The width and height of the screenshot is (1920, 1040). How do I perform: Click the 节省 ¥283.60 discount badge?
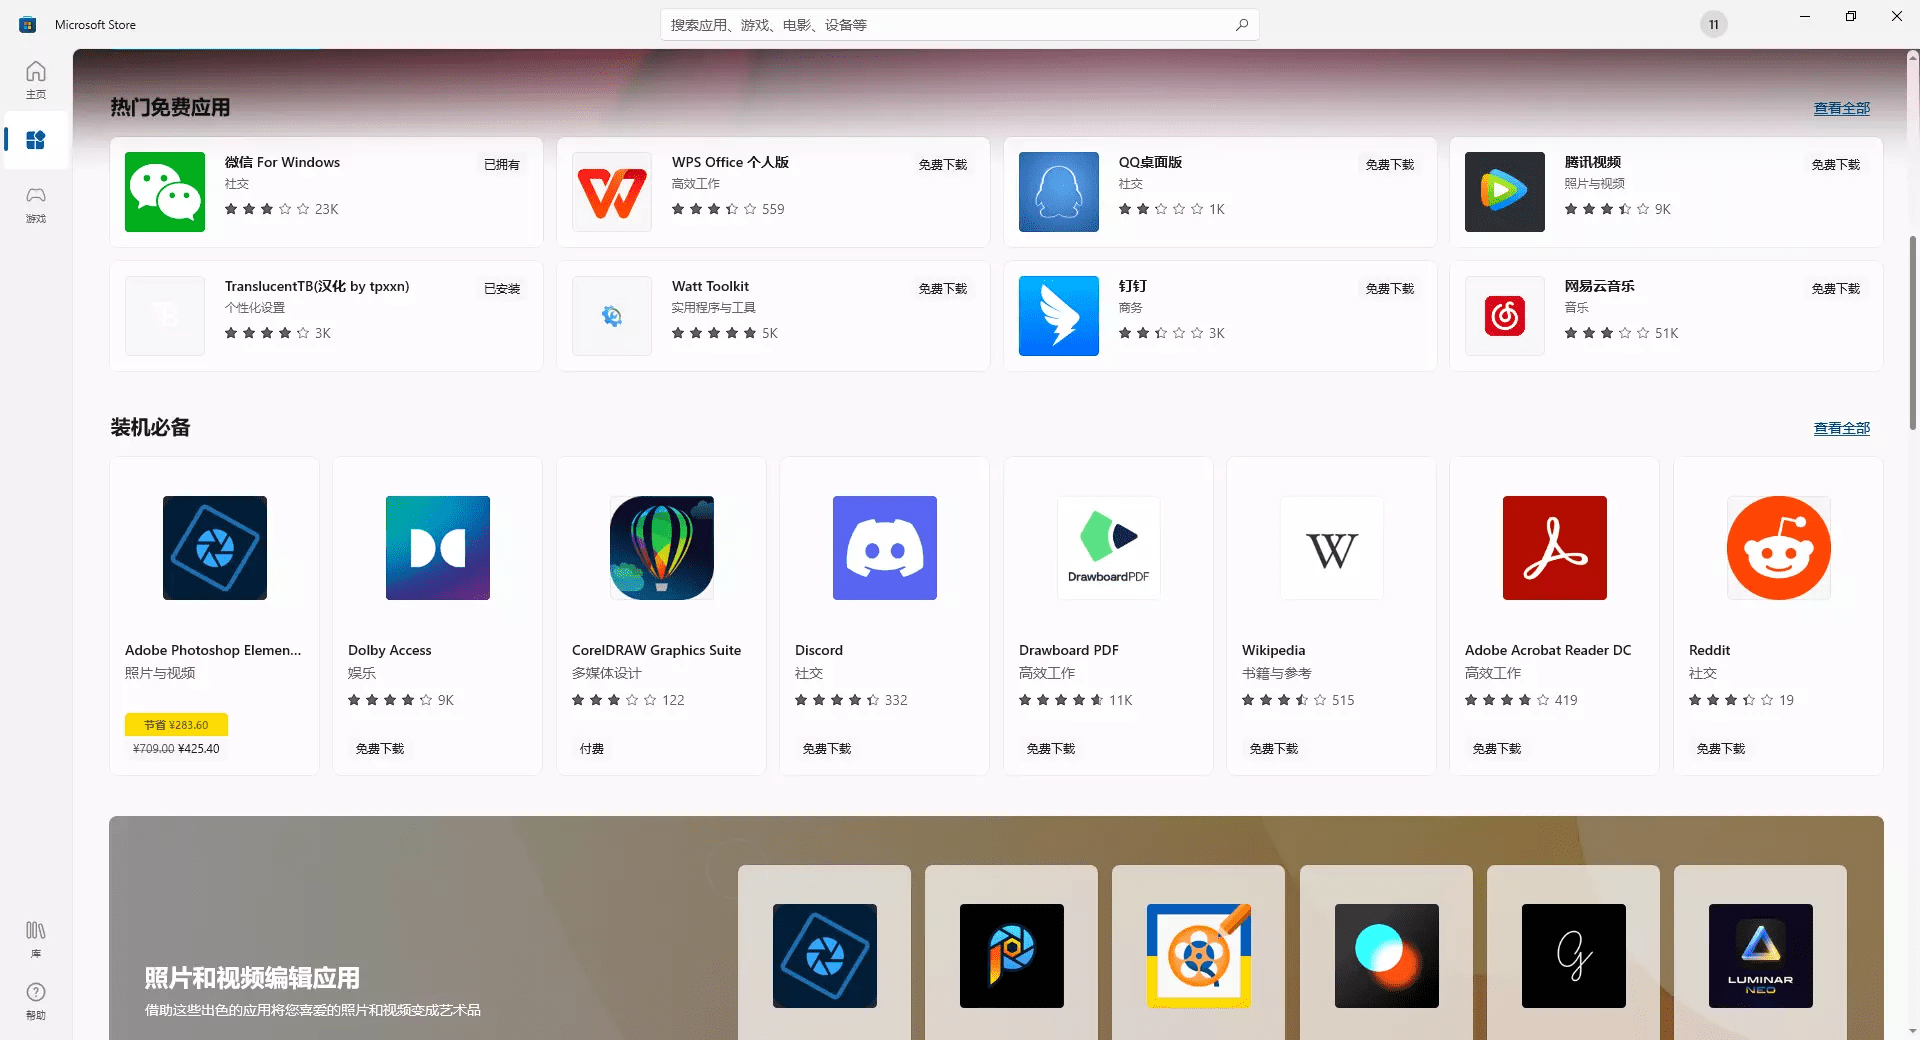tap(176, 725)
